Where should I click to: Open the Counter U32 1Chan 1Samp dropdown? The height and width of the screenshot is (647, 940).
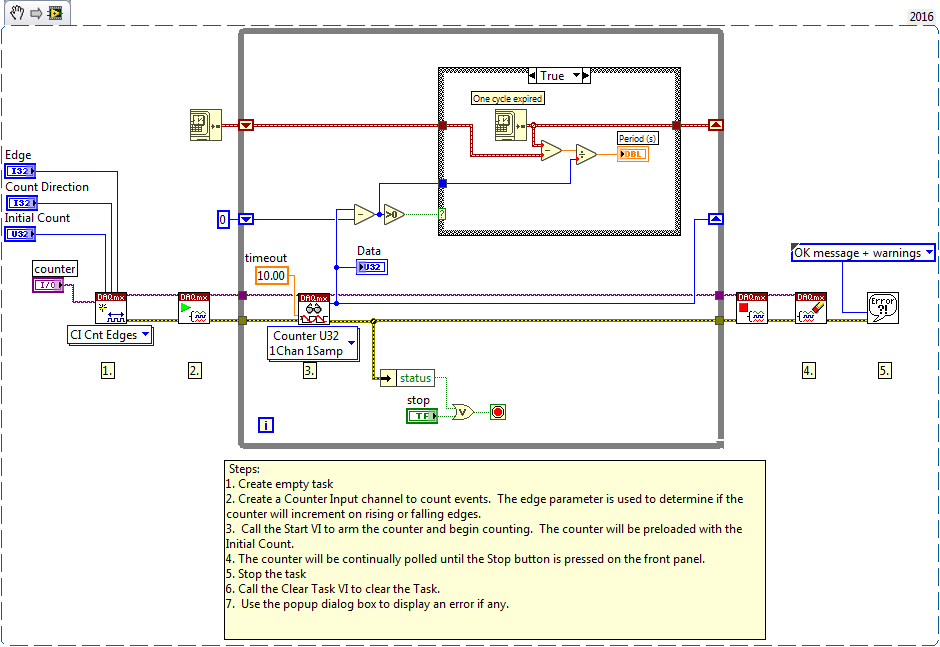tap(313, 344)
